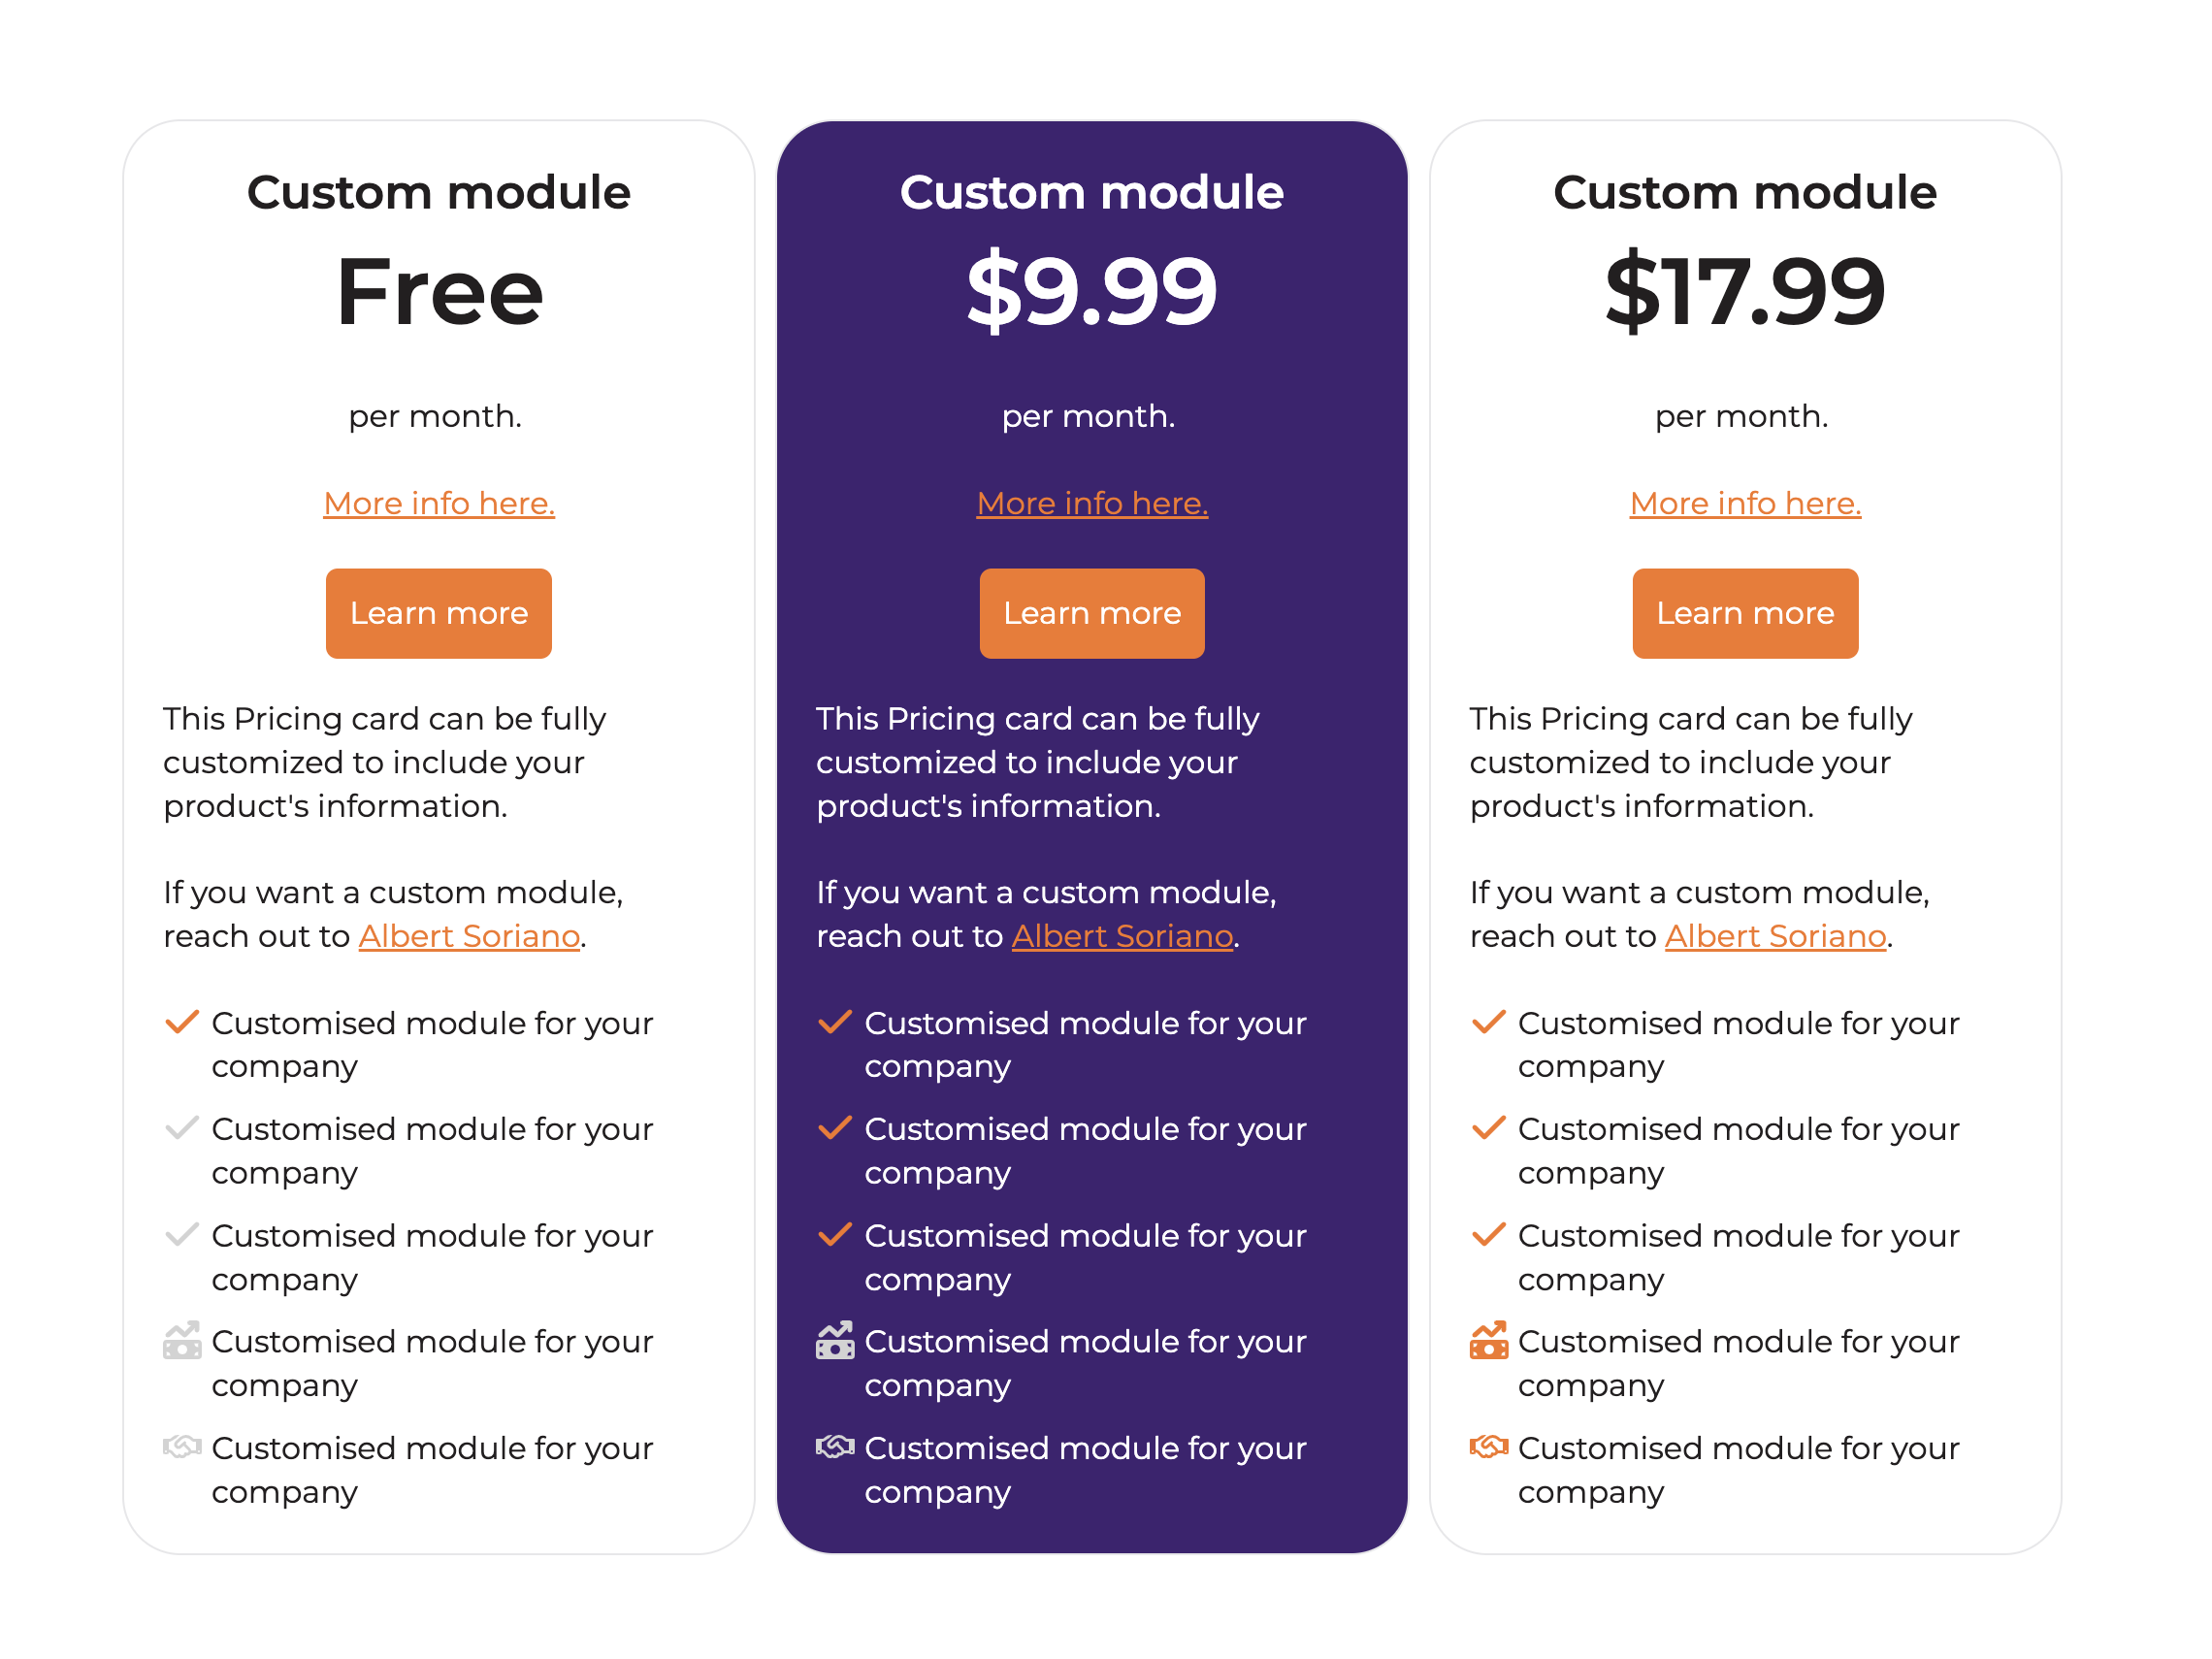Follow Albert Soriano link in Free card

tap(469, 936)
